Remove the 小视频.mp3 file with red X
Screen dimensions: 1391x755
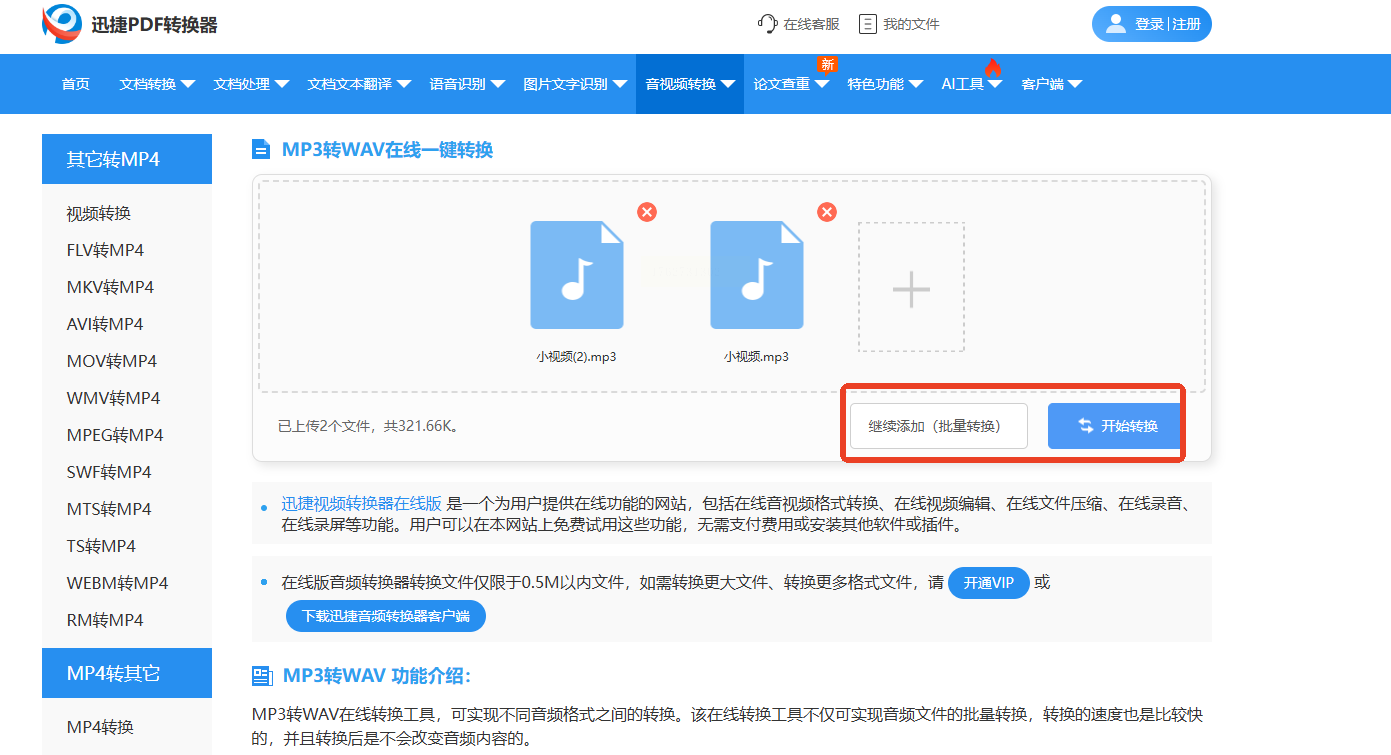(x=826, y=212)
